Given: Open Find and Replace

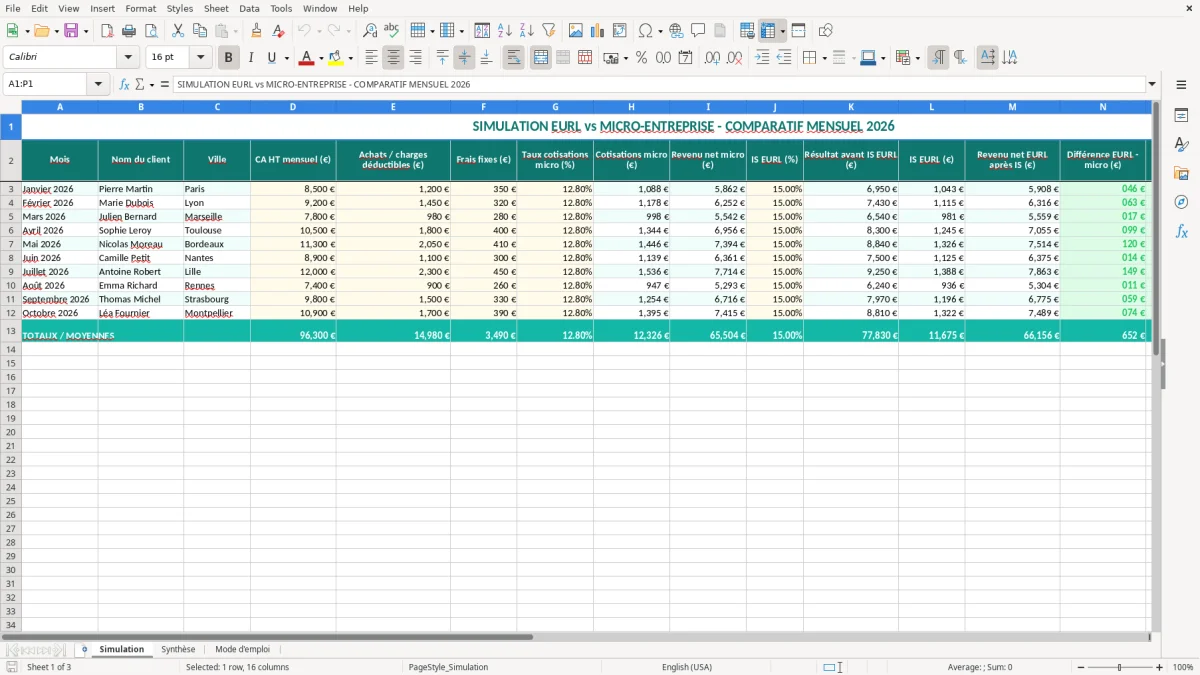Looking at the screenshot, I should coord(370,31).
